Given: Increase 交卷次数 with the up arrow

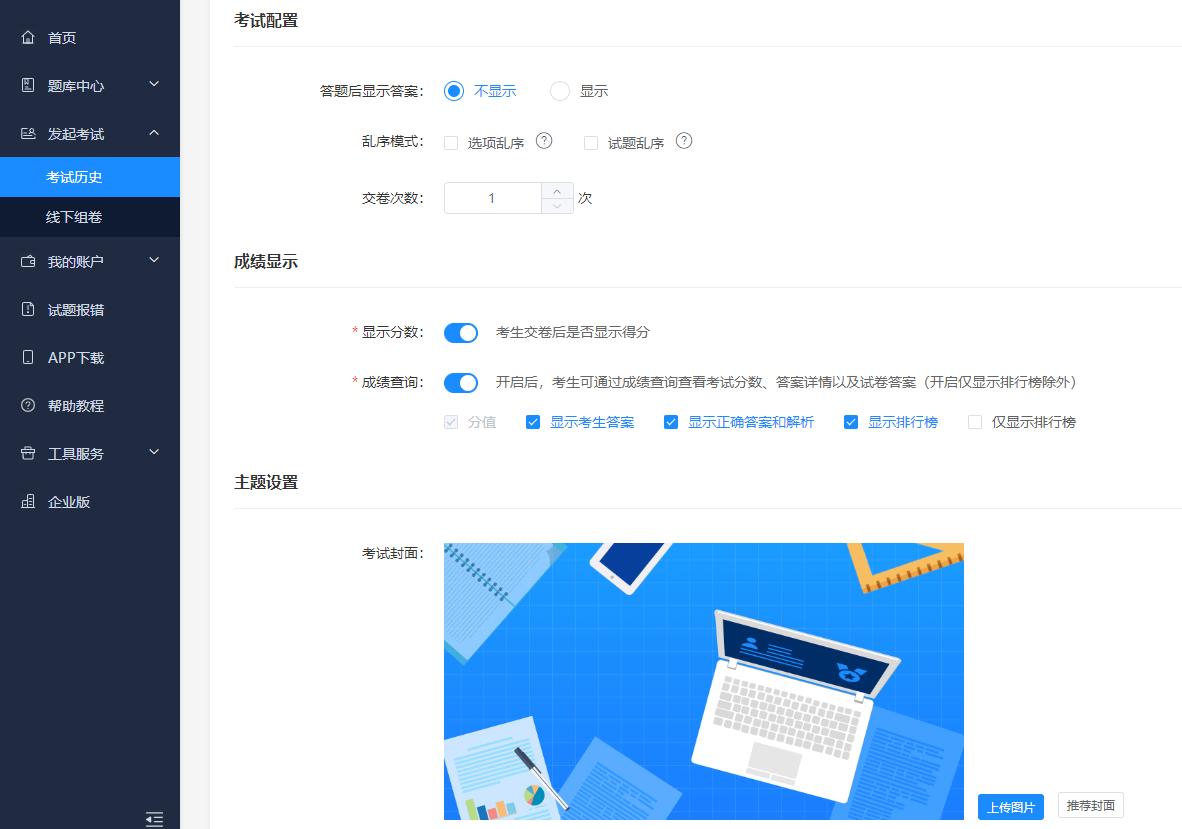Looking at the screenshot, I should tap(557, 191).
